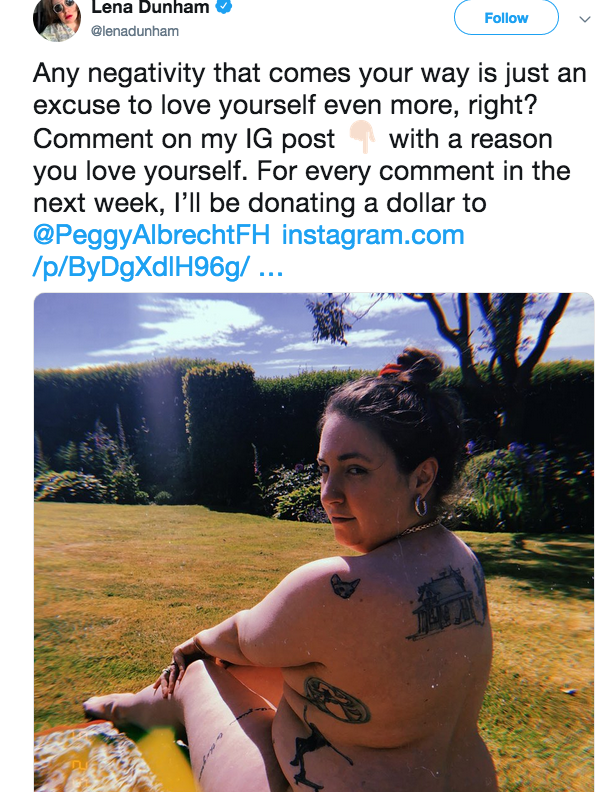Expand the tweet options chevron next to Follow
This screenshot has width=614, height=792.
(585, 19)
